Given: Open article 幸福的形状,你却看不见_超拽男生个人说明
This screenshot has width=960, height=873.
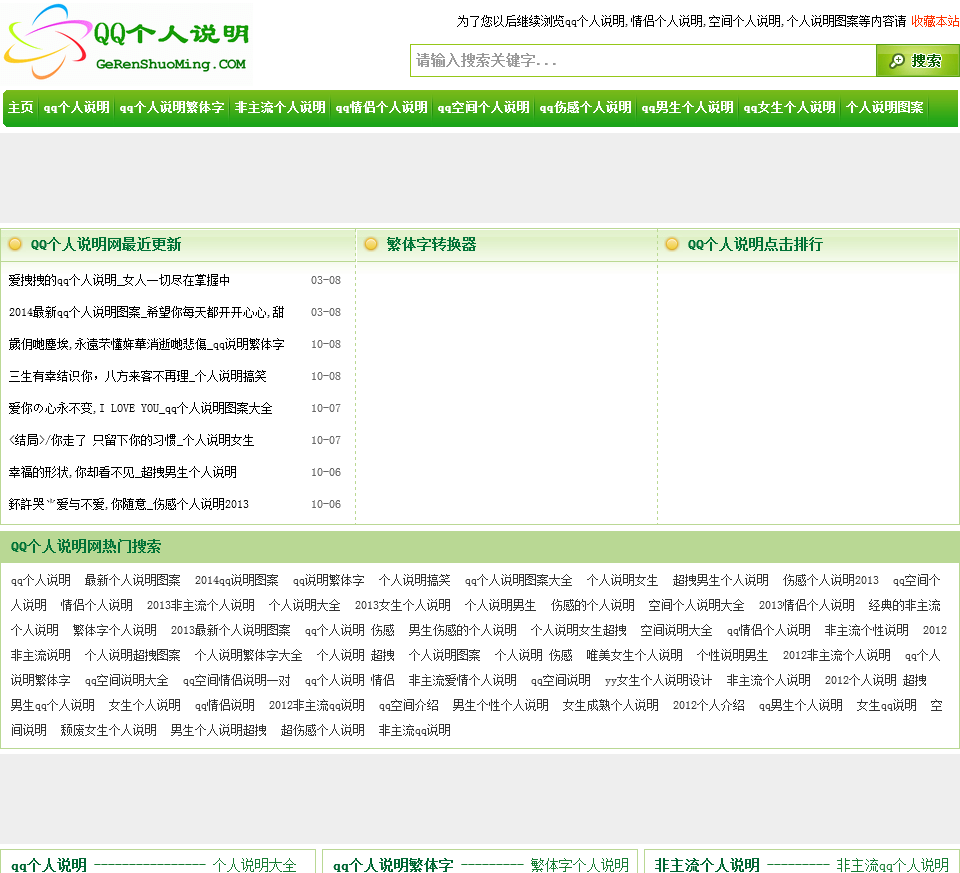Looking at the screenshot, I should [x=122, y=472].
